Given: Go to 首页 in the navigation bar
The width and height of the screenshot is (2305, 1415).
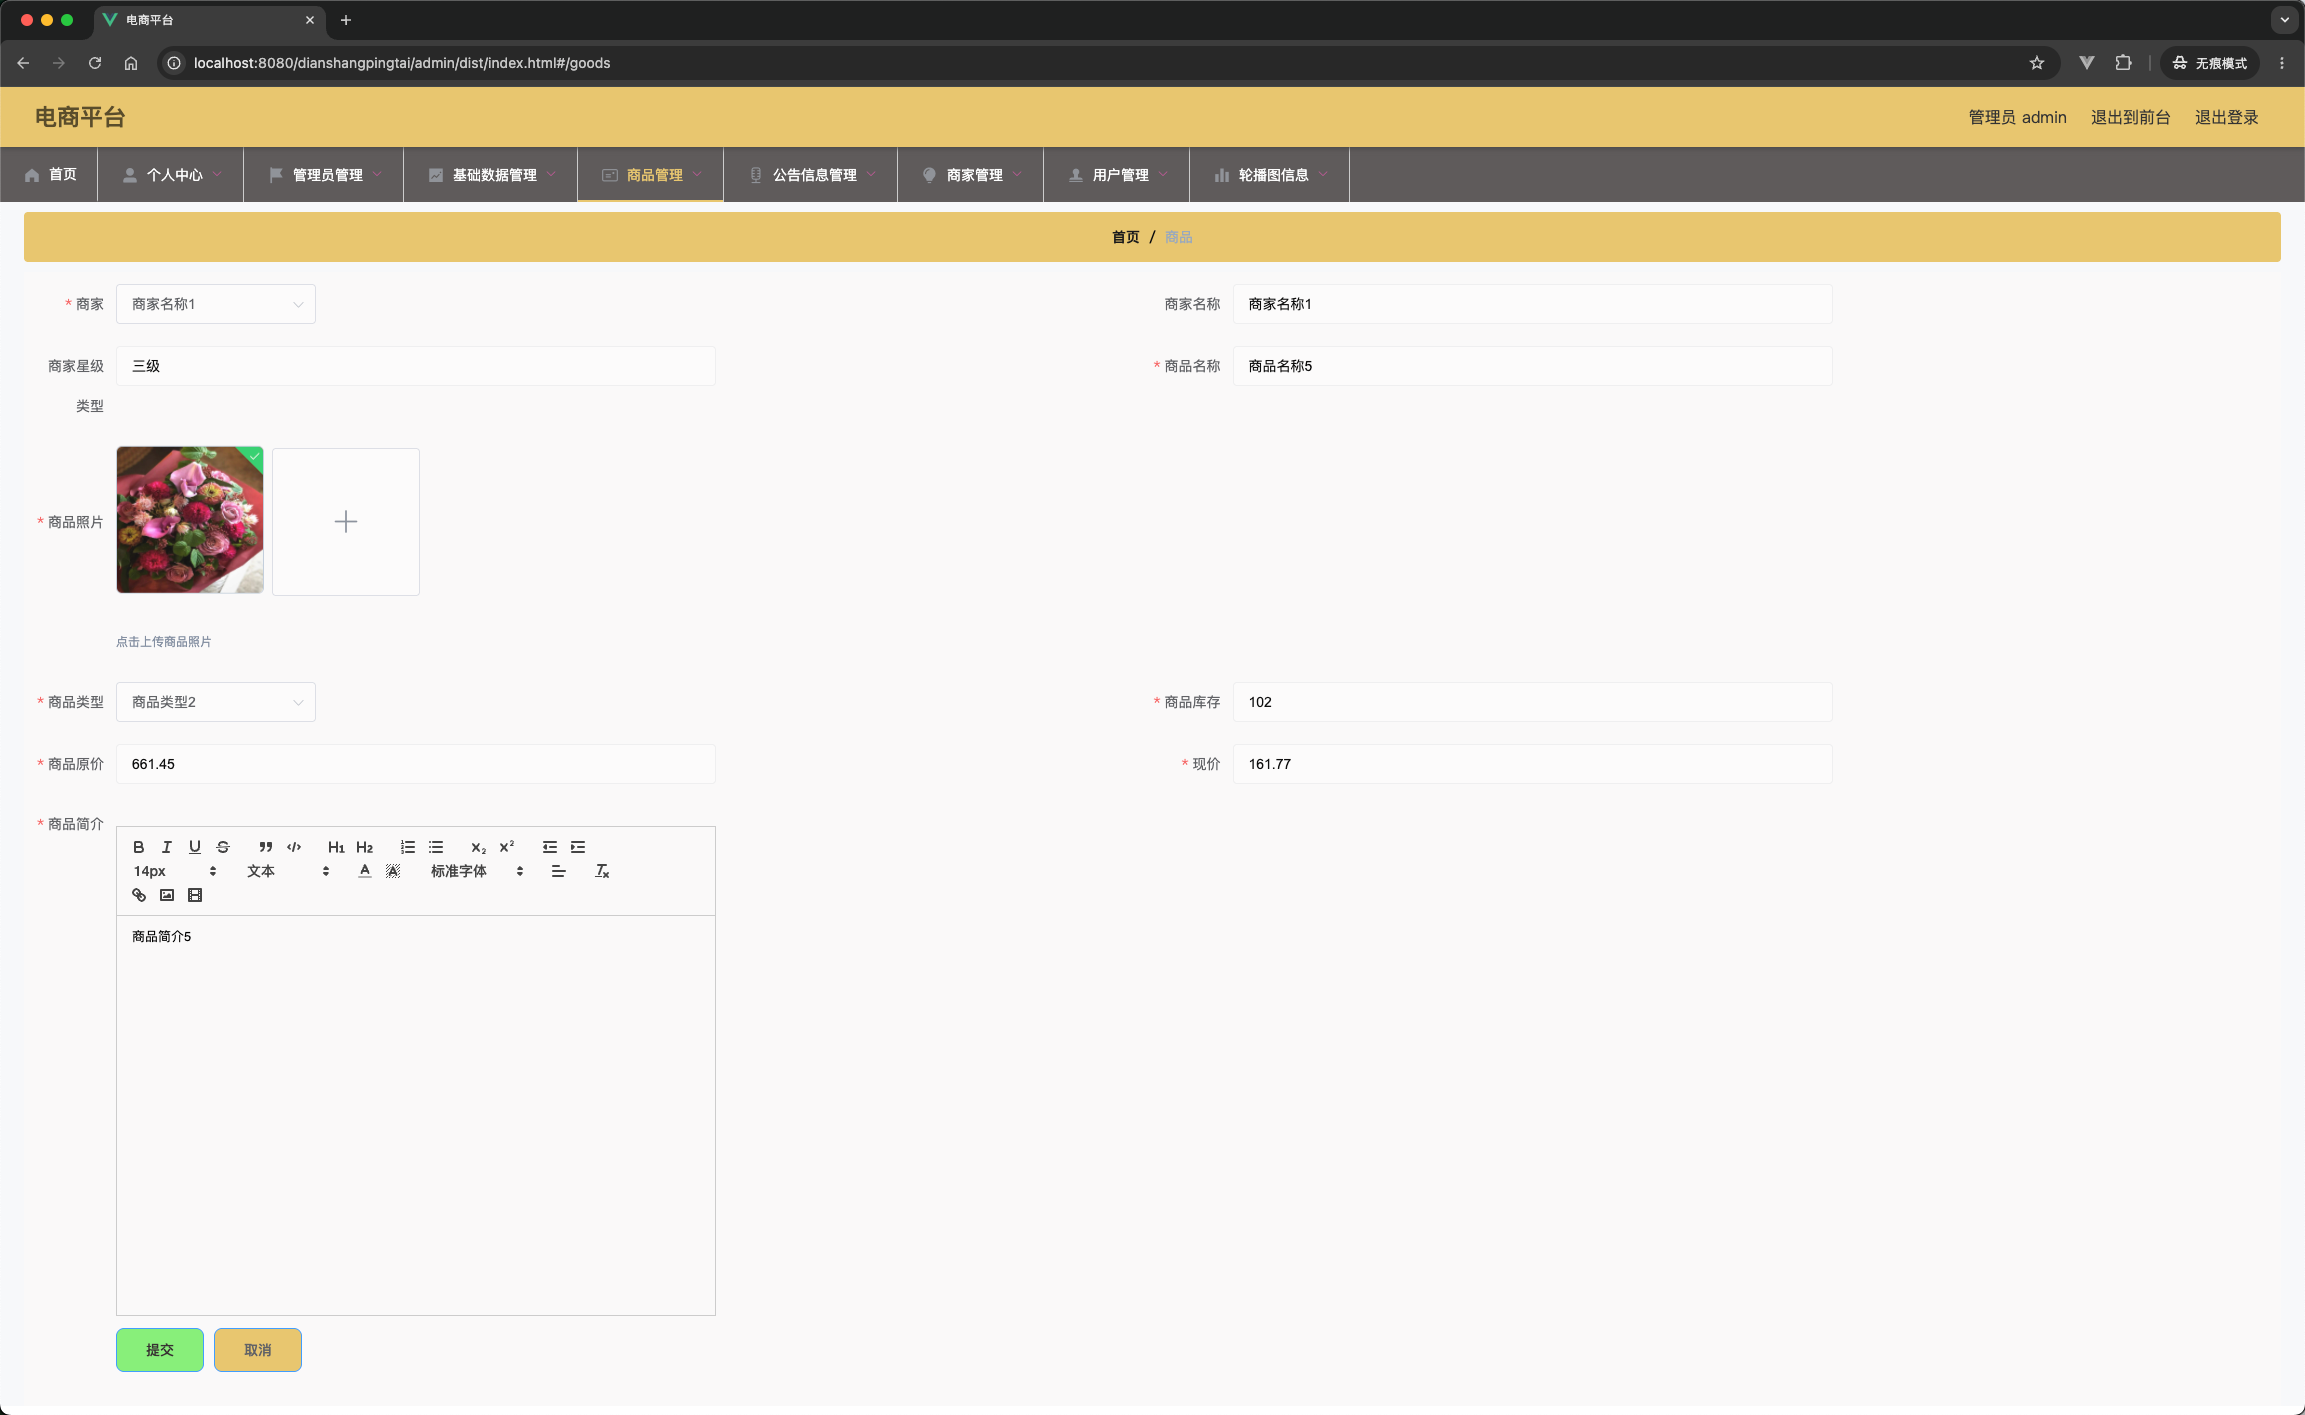Looking at the screenshot, I should 49,175.
